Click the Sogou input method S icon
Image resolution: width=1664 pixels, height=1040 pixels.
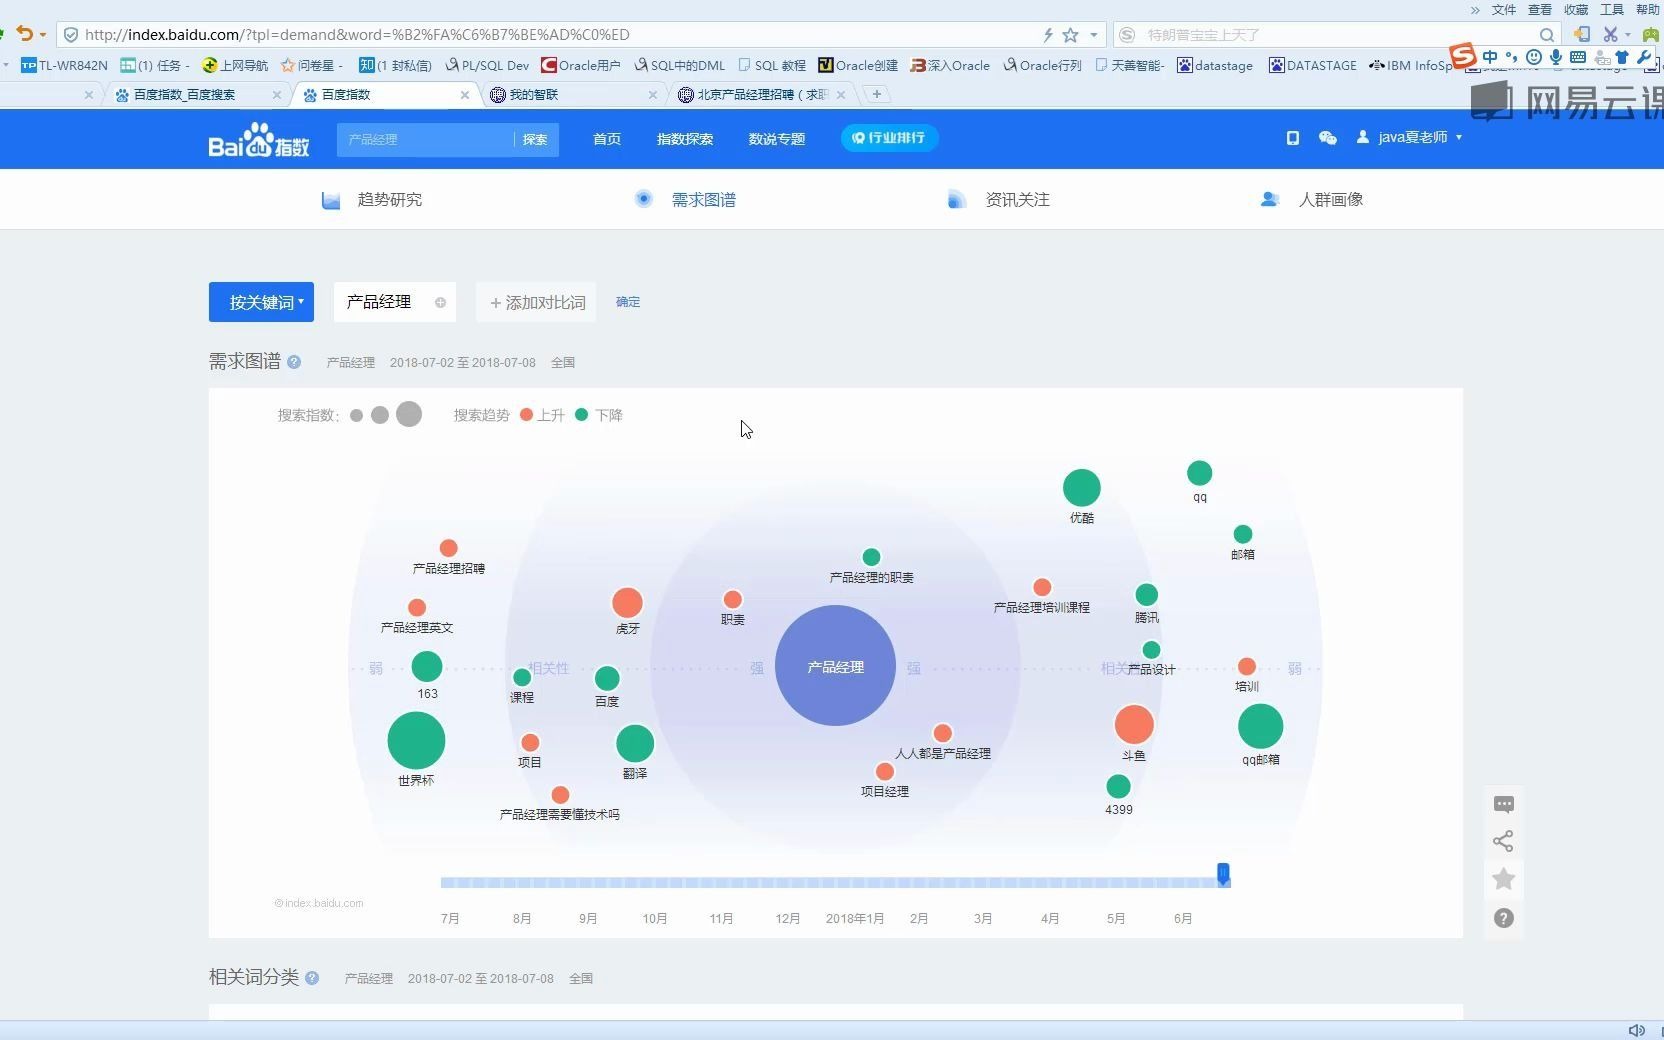tap(1462, 56)
